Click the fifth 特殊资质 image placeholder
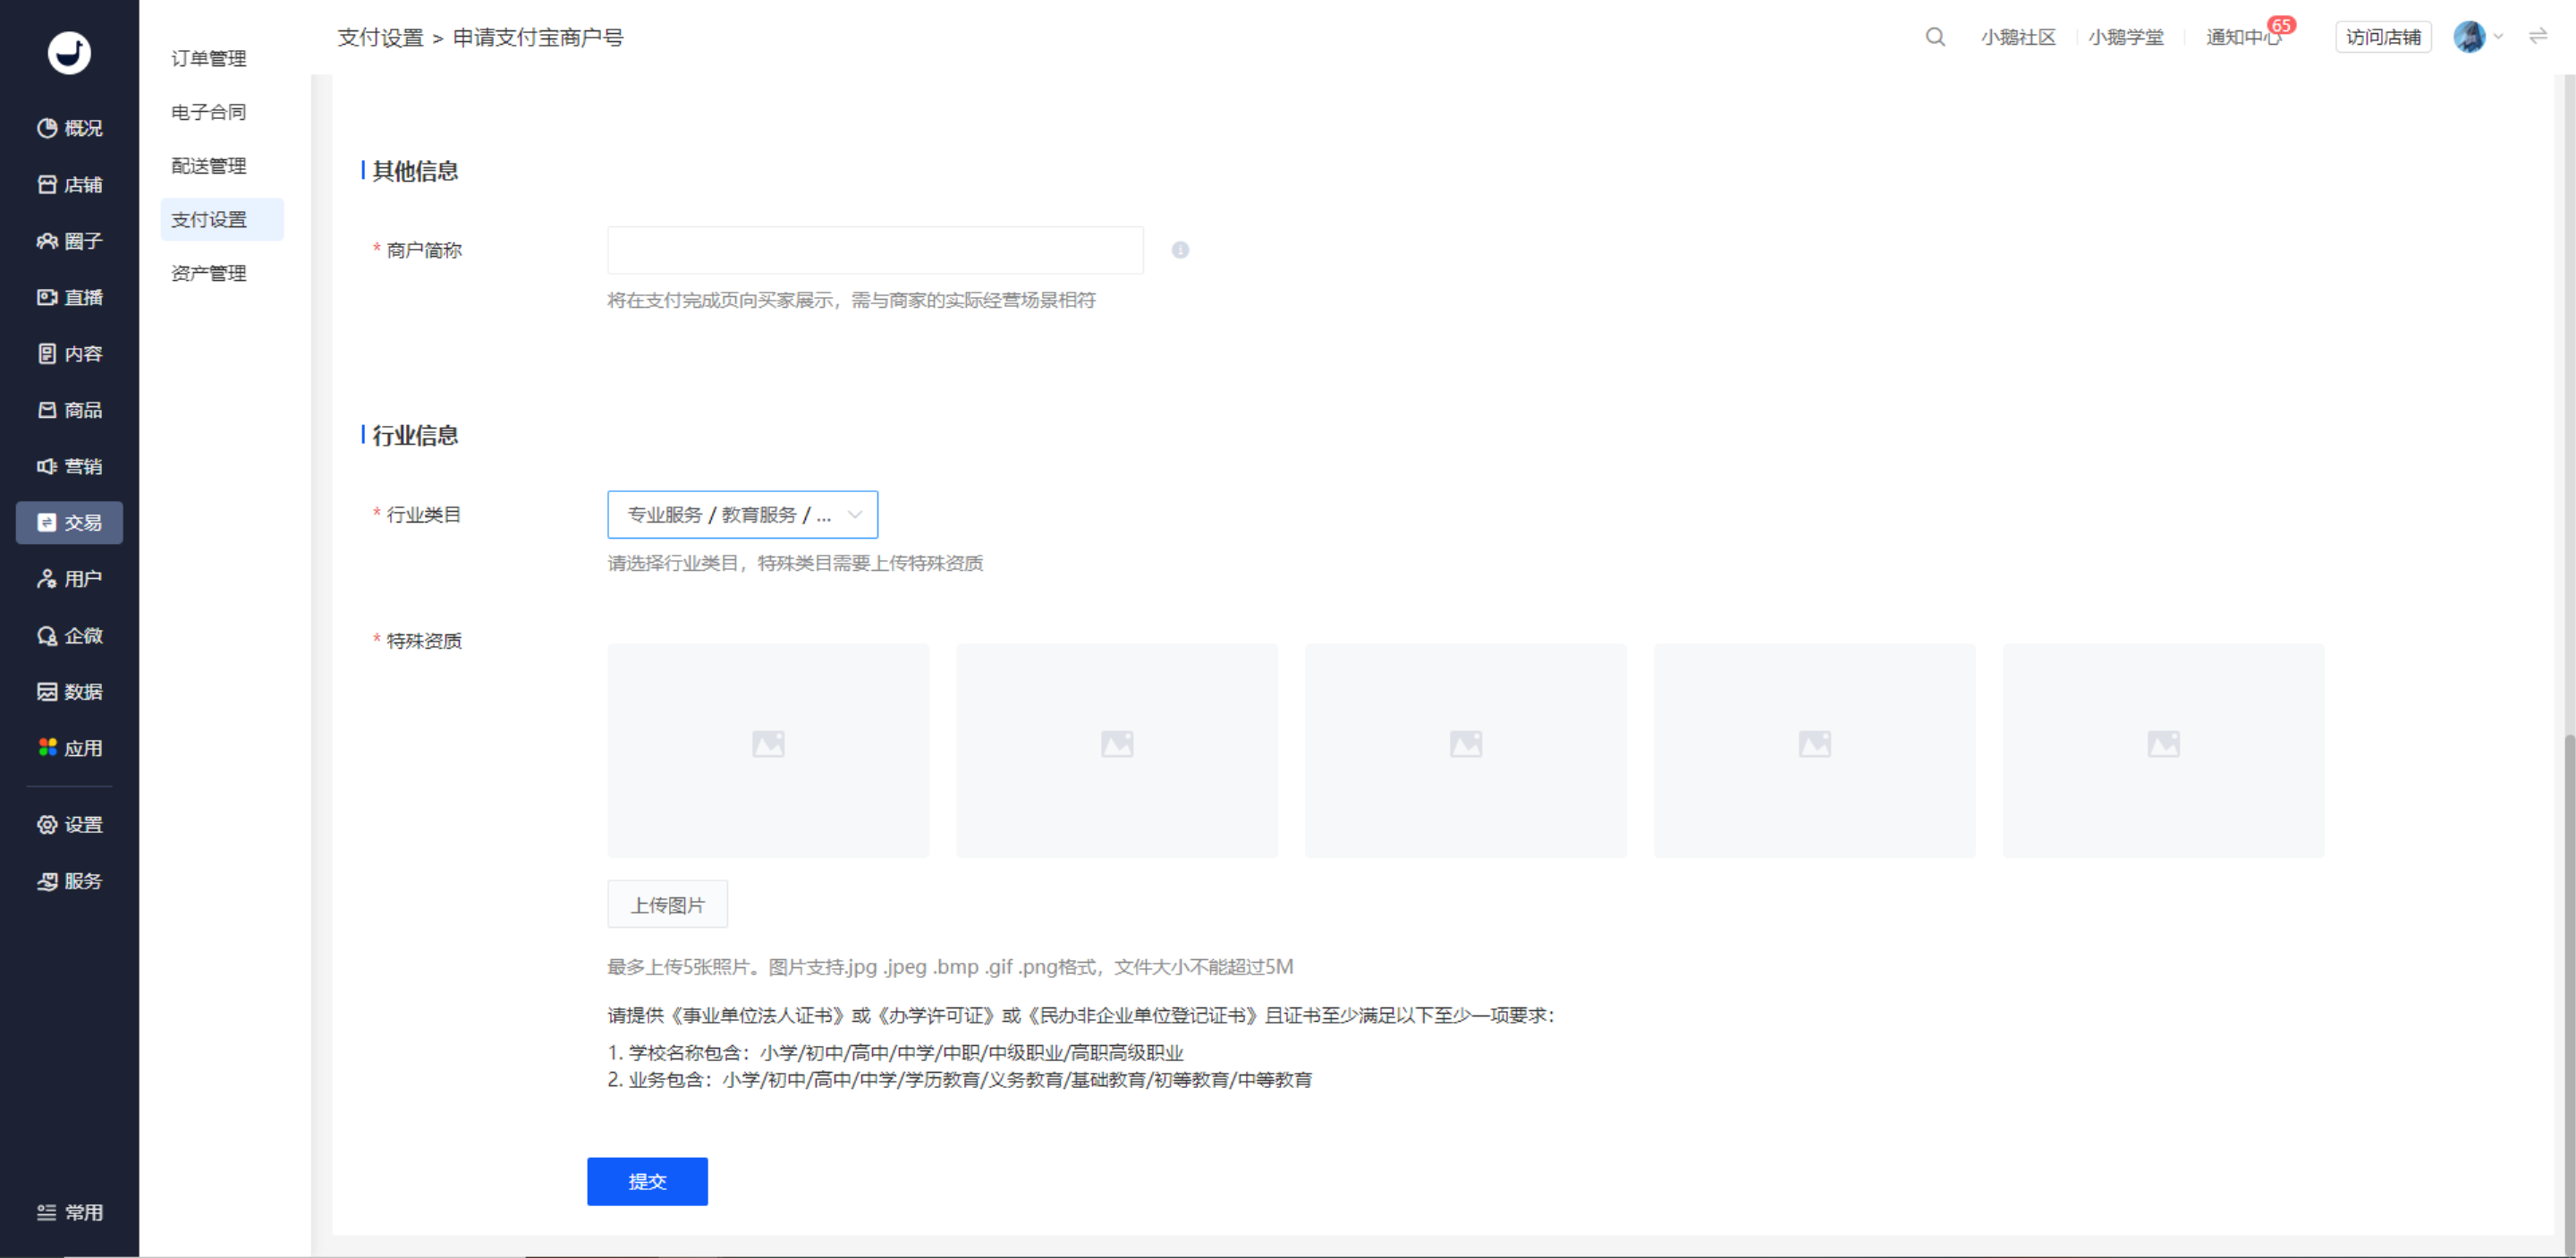Screen dimensions: 2576x1258 [x=2163, y=750]
